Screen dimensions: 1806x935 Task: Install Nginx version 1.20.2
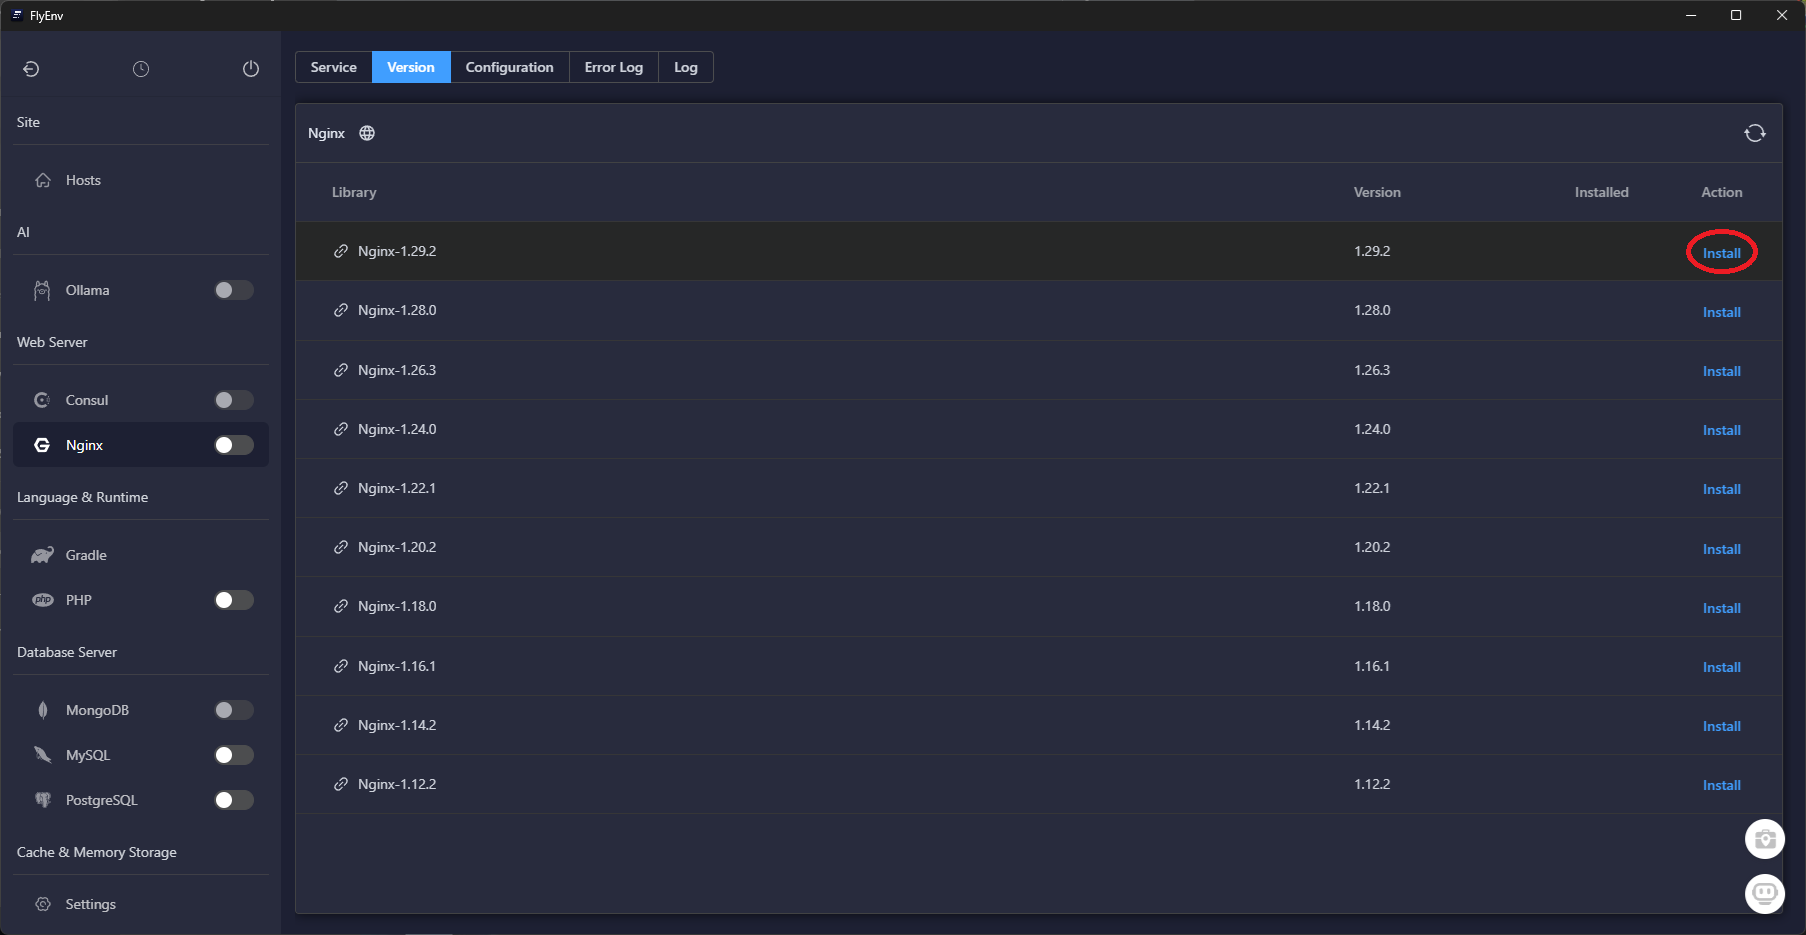(x=1721, y=549)
